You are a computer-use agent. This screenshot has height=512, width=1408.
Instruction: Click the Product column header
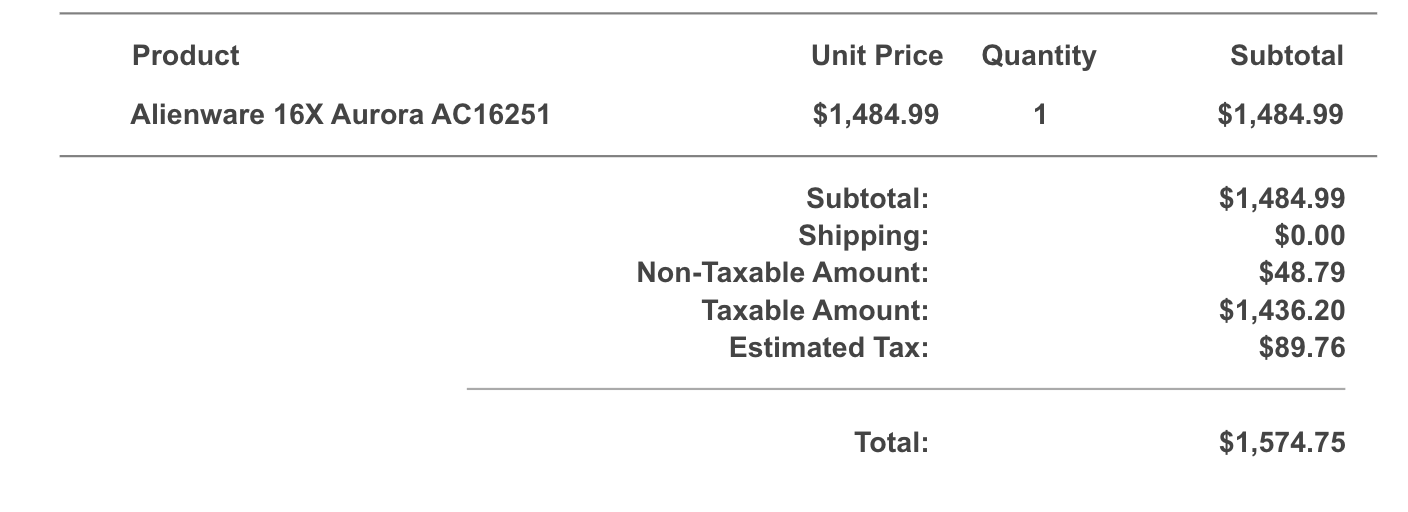click(185, 56)
